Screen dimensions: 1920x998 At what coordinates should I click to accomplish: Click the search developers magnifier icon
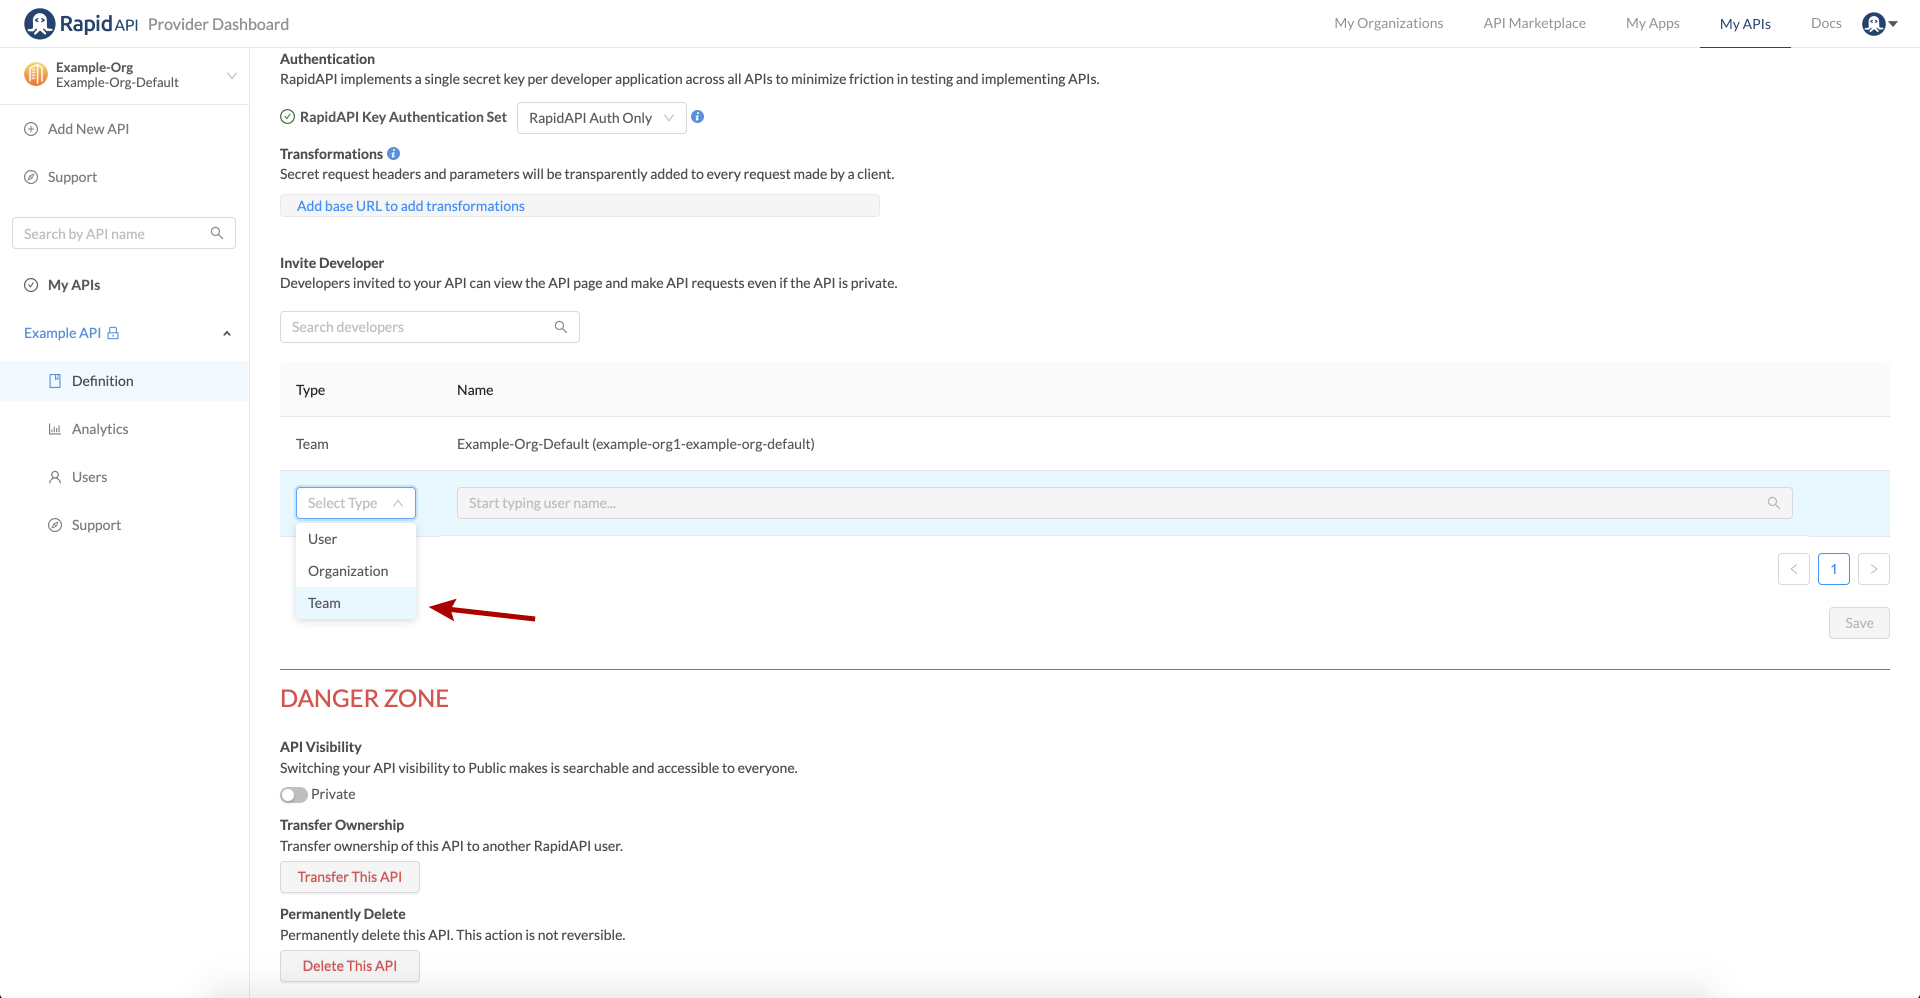point(561,327)
